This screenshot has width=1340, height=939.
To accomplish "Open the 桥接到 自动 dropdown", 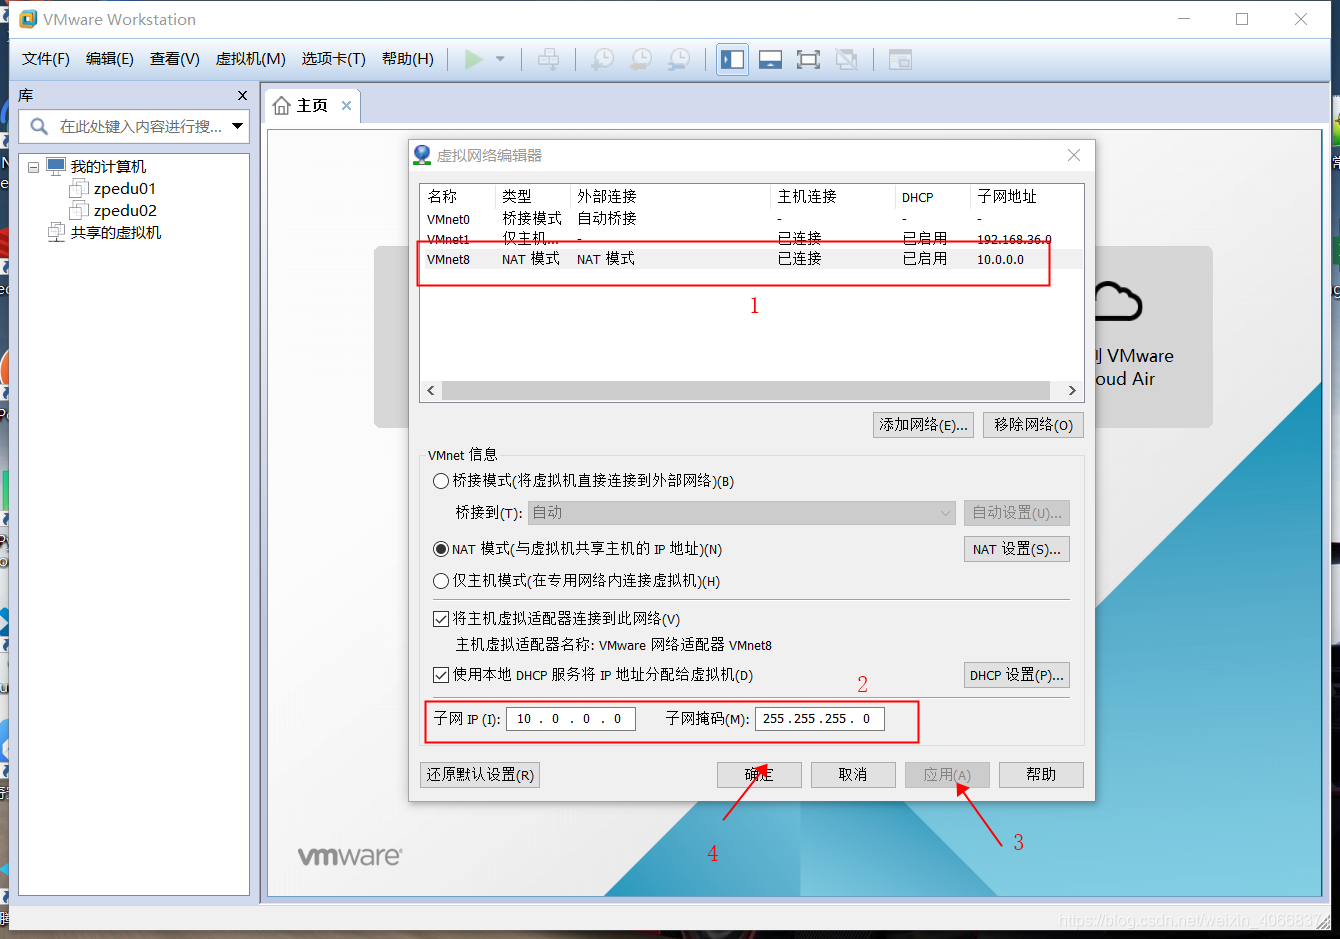I will (742, 513).
